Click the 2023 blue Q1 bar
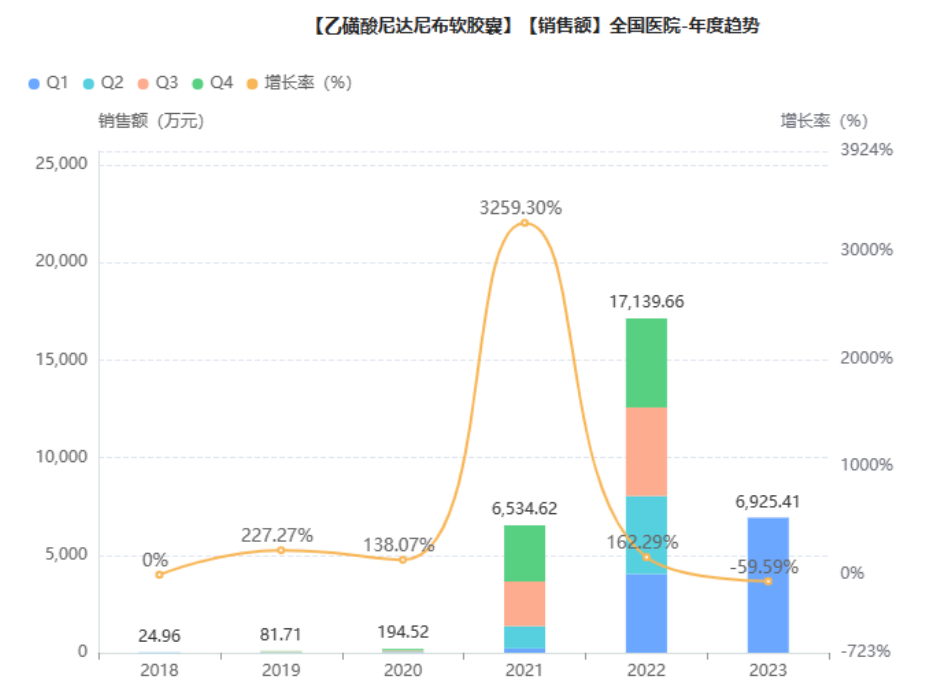The width and height of the screenshot is (927, 684). 768,585
